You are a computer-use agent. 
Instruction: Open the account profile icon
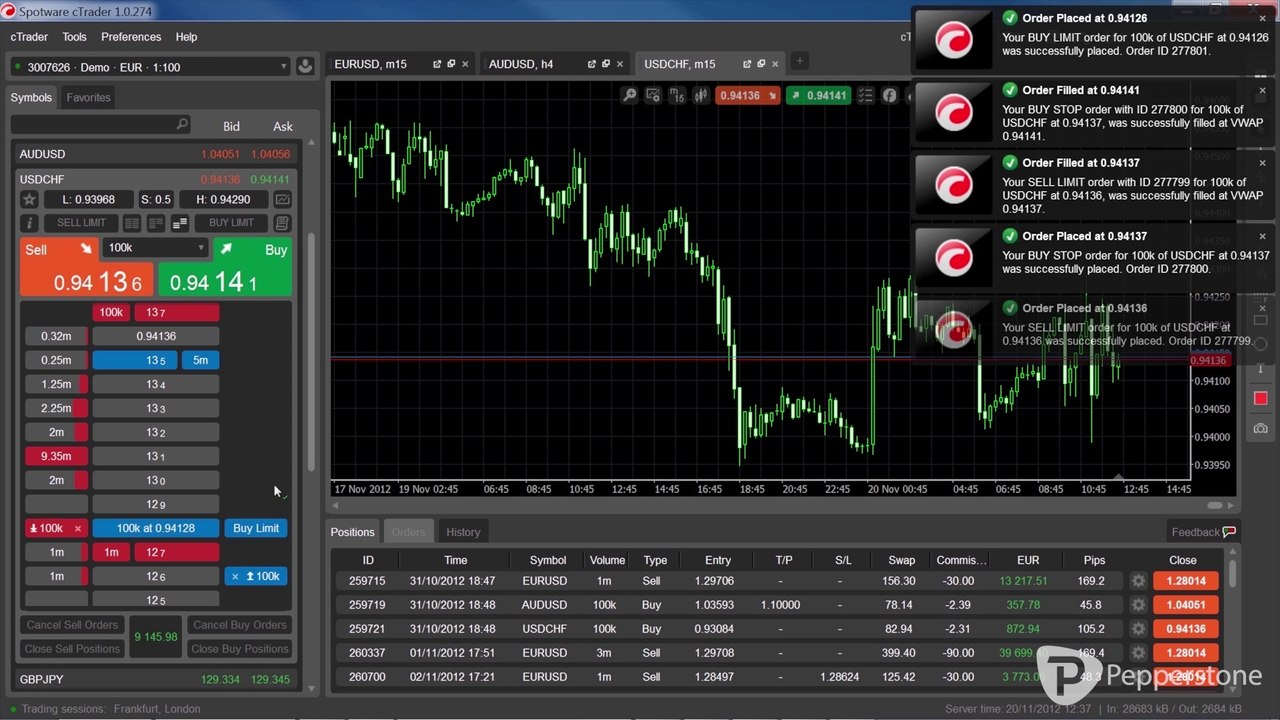[305, 67]
